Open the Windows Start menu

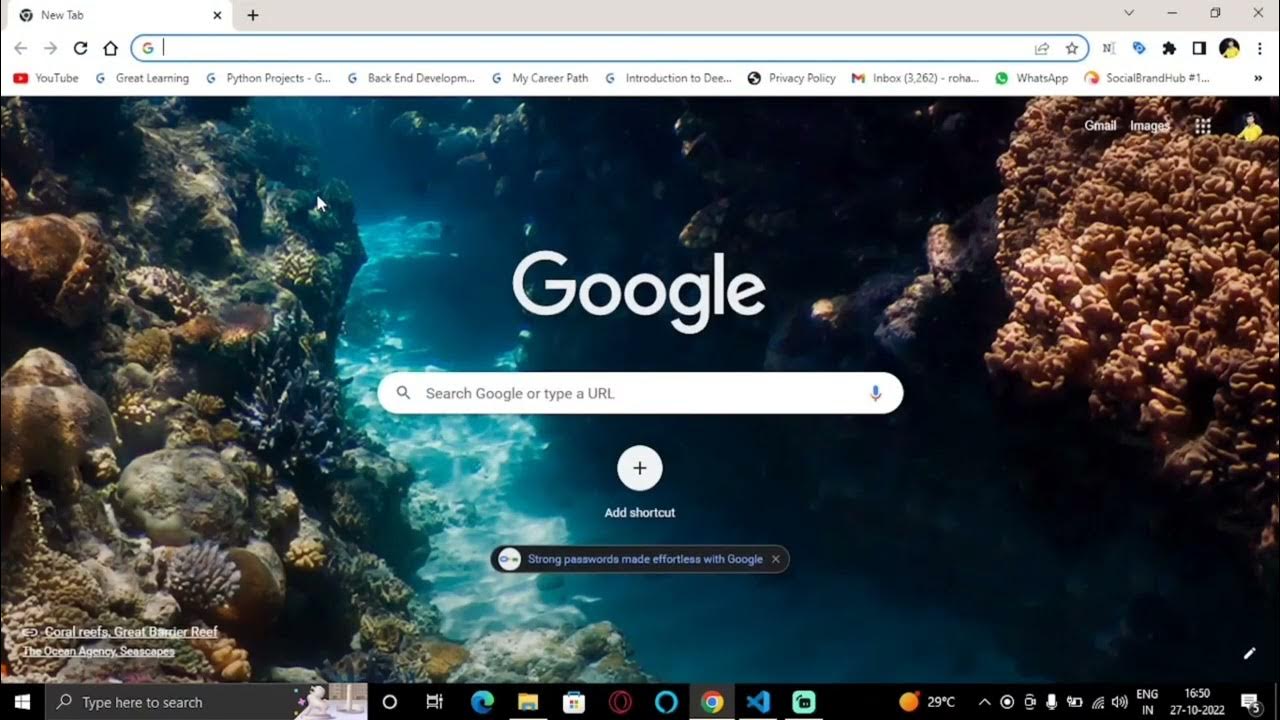click(x=22, y=702)
